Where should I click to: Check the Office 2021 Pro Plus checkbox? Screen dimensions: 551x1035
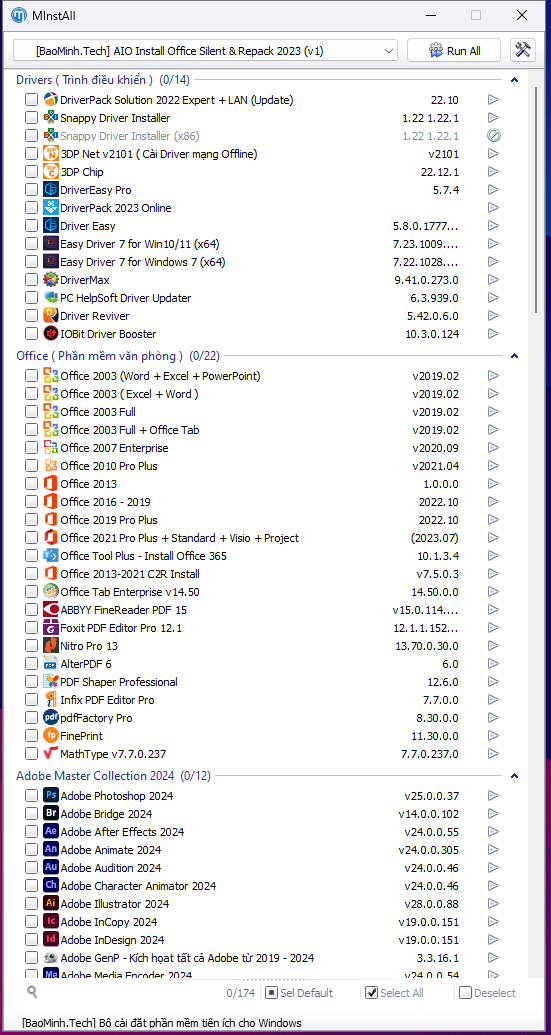click(31, 538)
